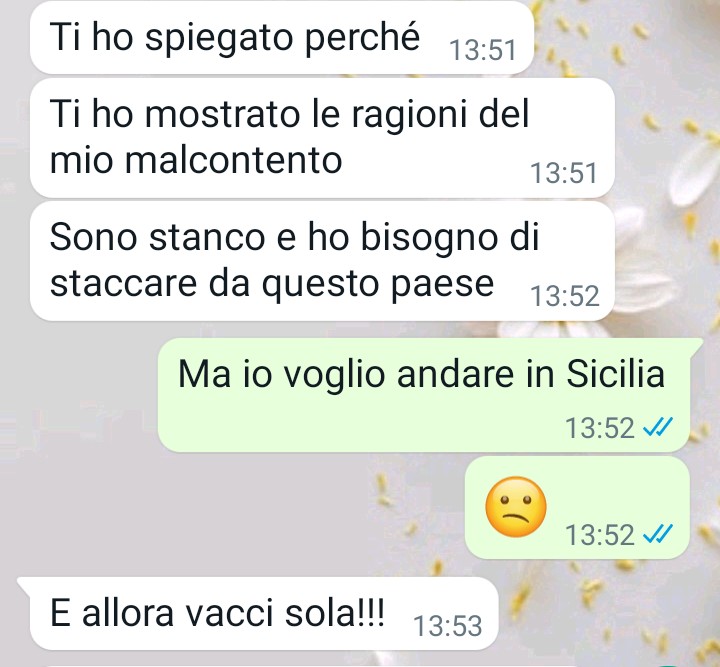Tap read receipt ticks on Sicilia message
The image size is (720, 667).
point(658,426)
